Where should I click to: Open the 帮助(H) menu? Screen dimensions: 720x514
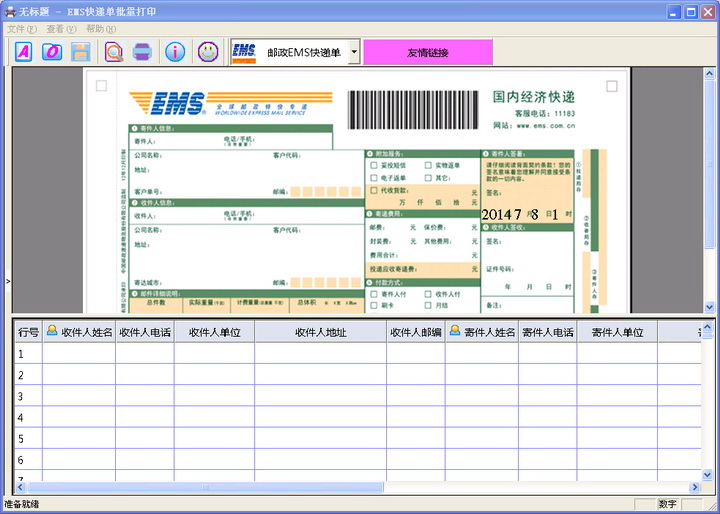(x=101, y=29)
